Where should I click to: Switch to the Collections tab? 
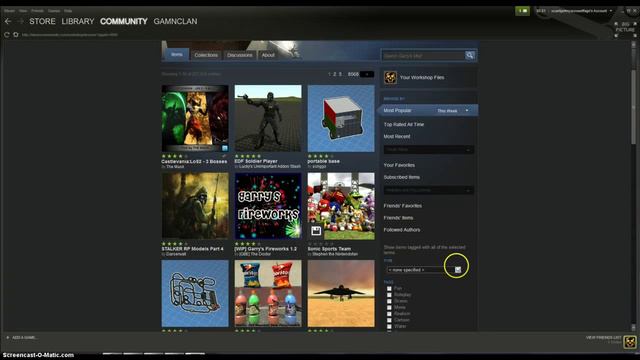(206, 55)
